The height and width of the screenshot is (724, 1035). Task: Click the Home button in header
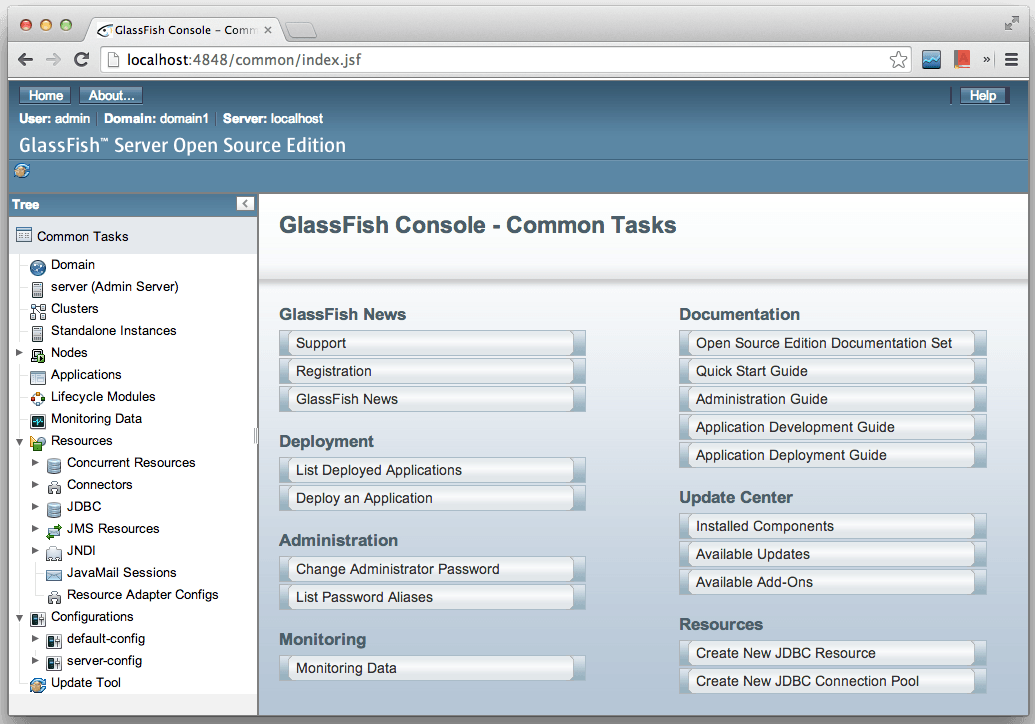(x=46, y=96)
